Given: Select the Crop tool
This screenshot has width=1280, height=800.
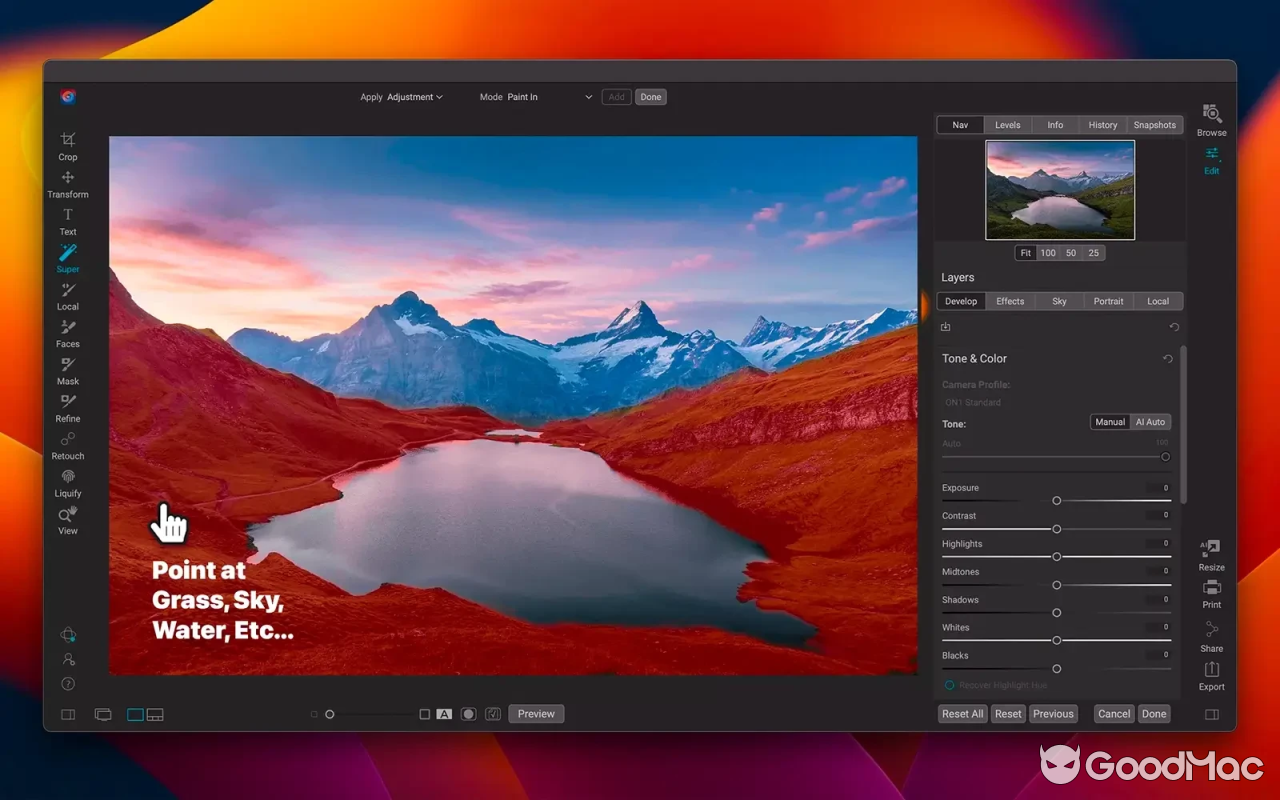Looking at the screenshot, I should click(x=67, y=145).
